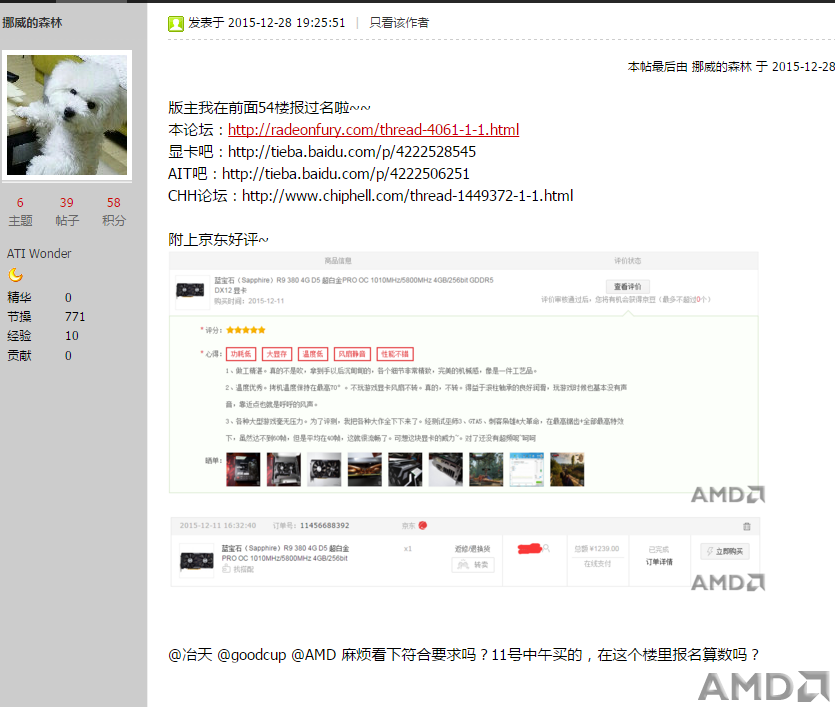The width and height of the screenshot is (835, 707).
Task: Click the moon rank icon under ATI Wonder
Action: point(16,275)
